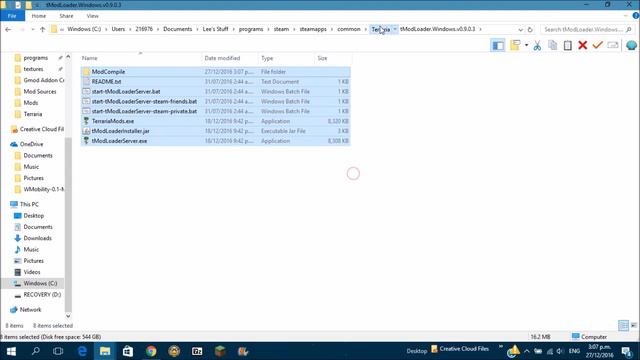Open the File menu tab
The width and height of the screenshot is (640, 360).
tap(12, 16)
